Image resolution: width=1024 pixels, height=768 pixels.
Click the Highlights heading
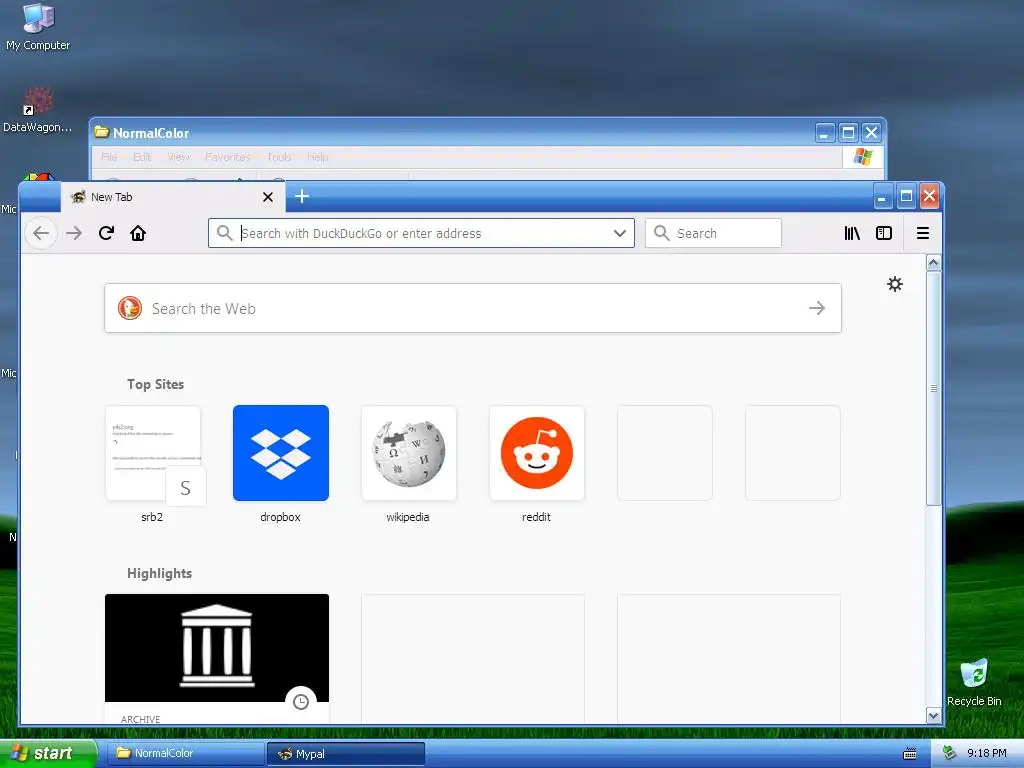[x=159, y=573]
